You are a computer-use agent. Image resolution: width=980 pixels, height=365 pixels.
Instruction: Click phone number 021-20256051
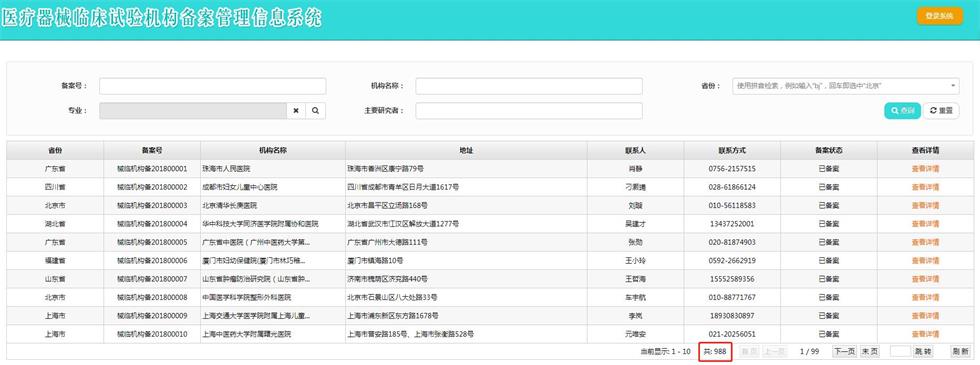[732, 334]
